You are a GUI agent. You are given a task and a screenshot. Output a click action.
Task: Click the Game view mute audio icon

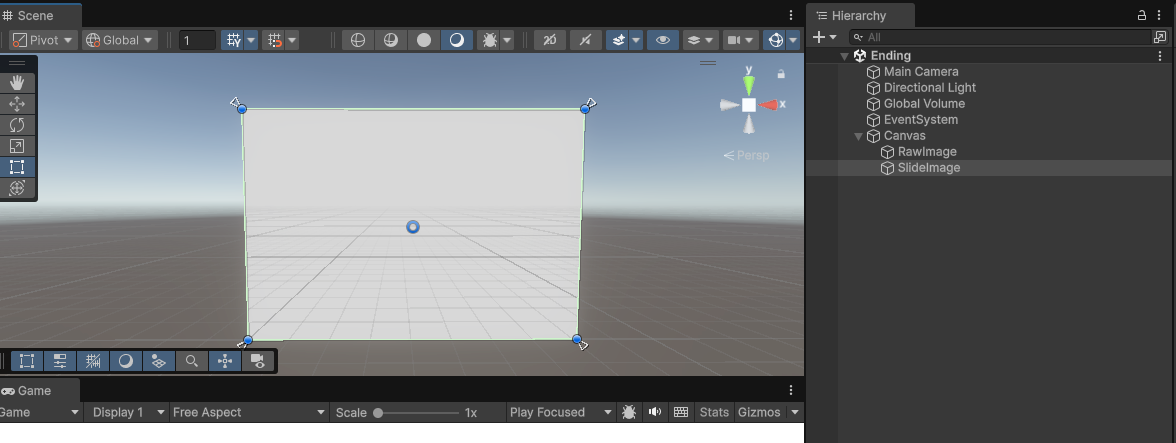coord(655,412)
